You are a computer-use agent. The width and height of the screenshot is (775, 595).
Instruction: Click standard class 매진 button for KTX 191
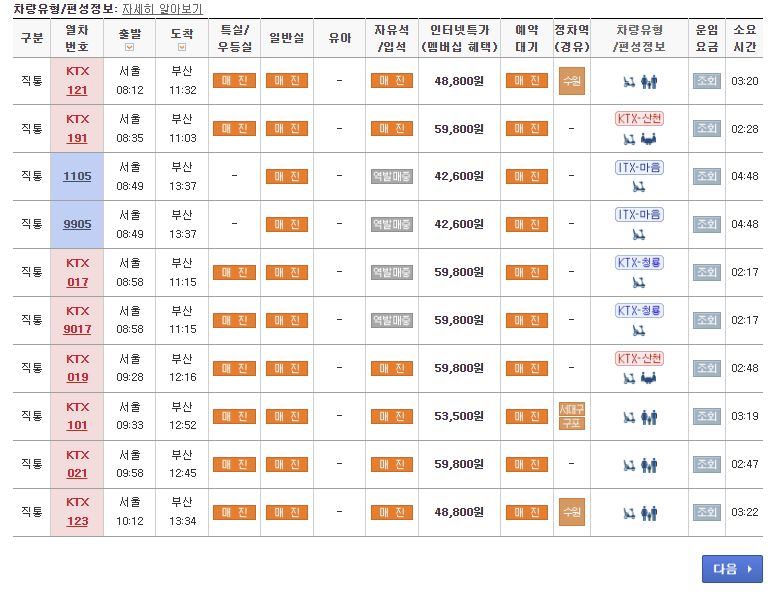287,128
